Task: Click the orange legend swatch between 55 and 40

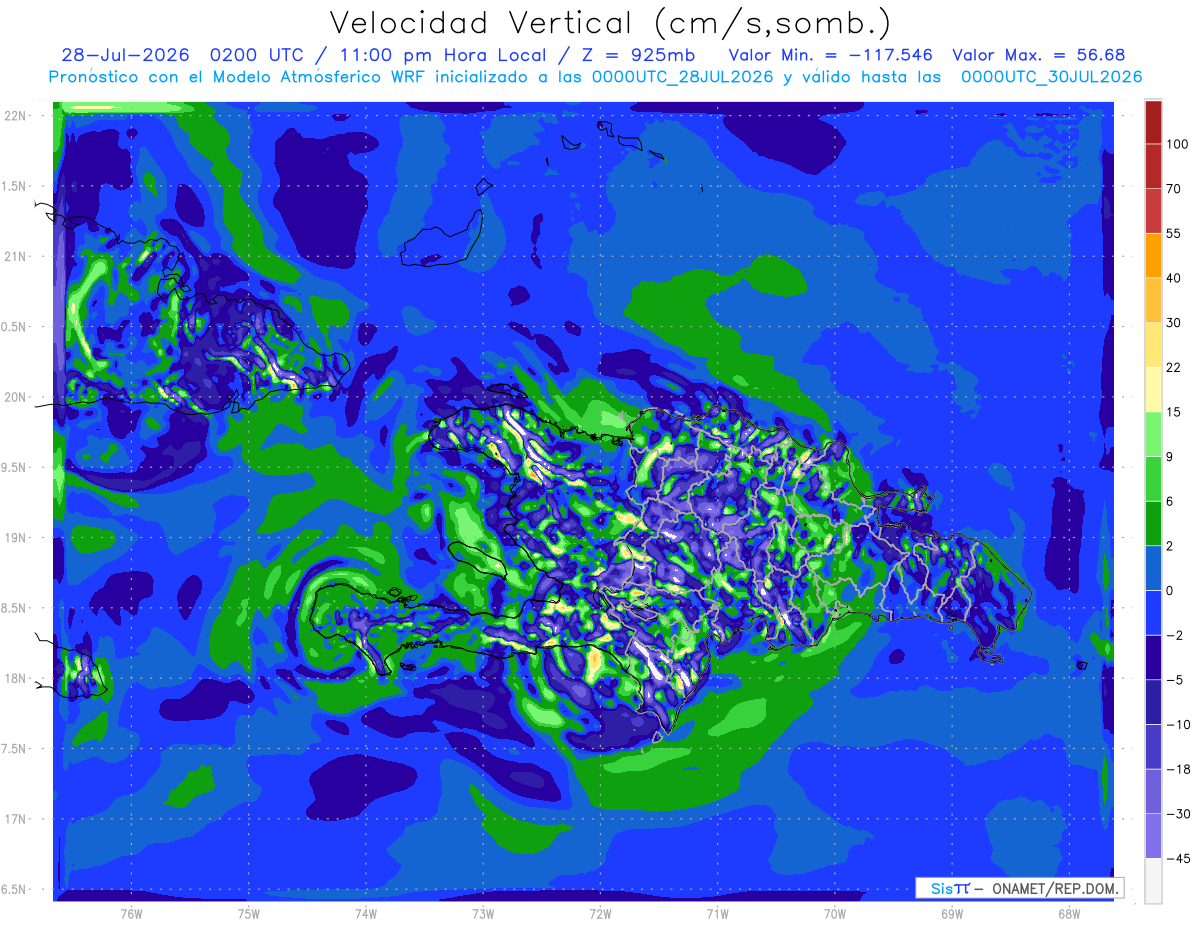Action: (1153, 255)
